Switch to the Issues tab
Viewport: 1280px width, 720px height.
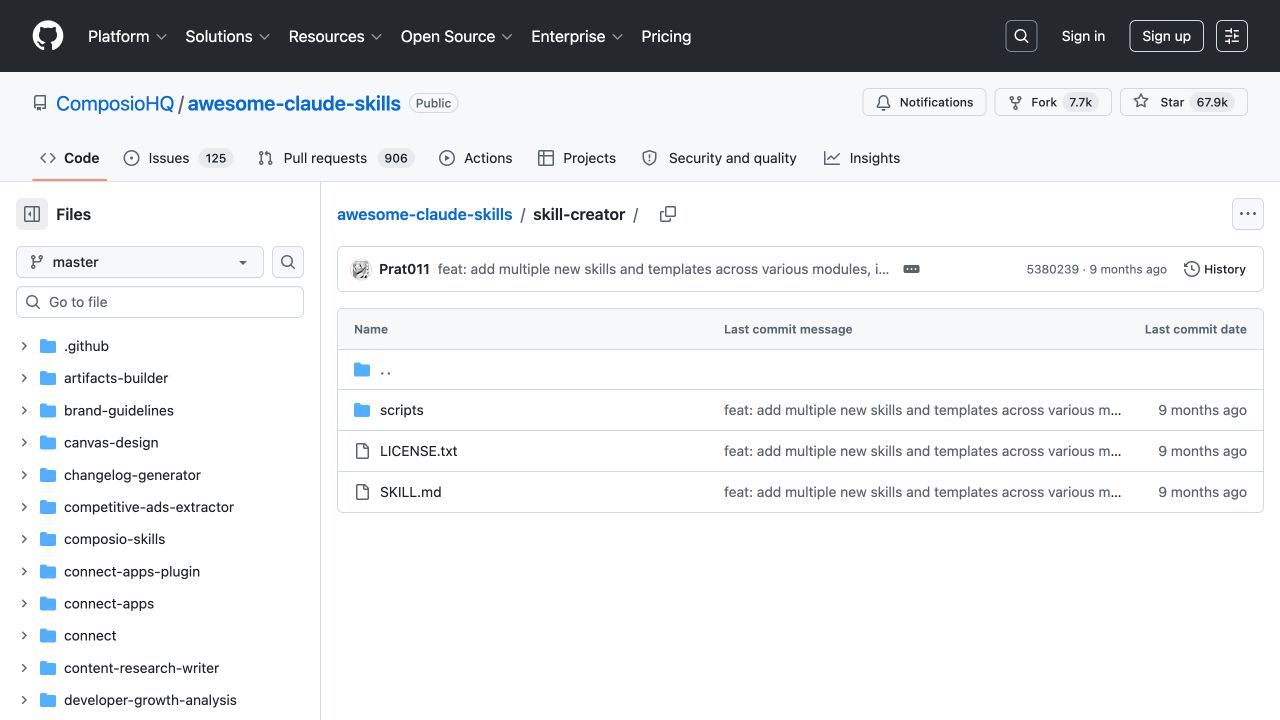pyautogui.click(x=178, y=158)
